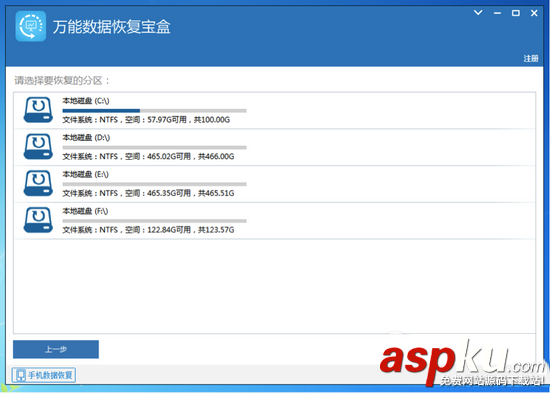Choose 本地磁盘 (F:\) label
Viewport: 550px width, 393px height.
[85, 211]
